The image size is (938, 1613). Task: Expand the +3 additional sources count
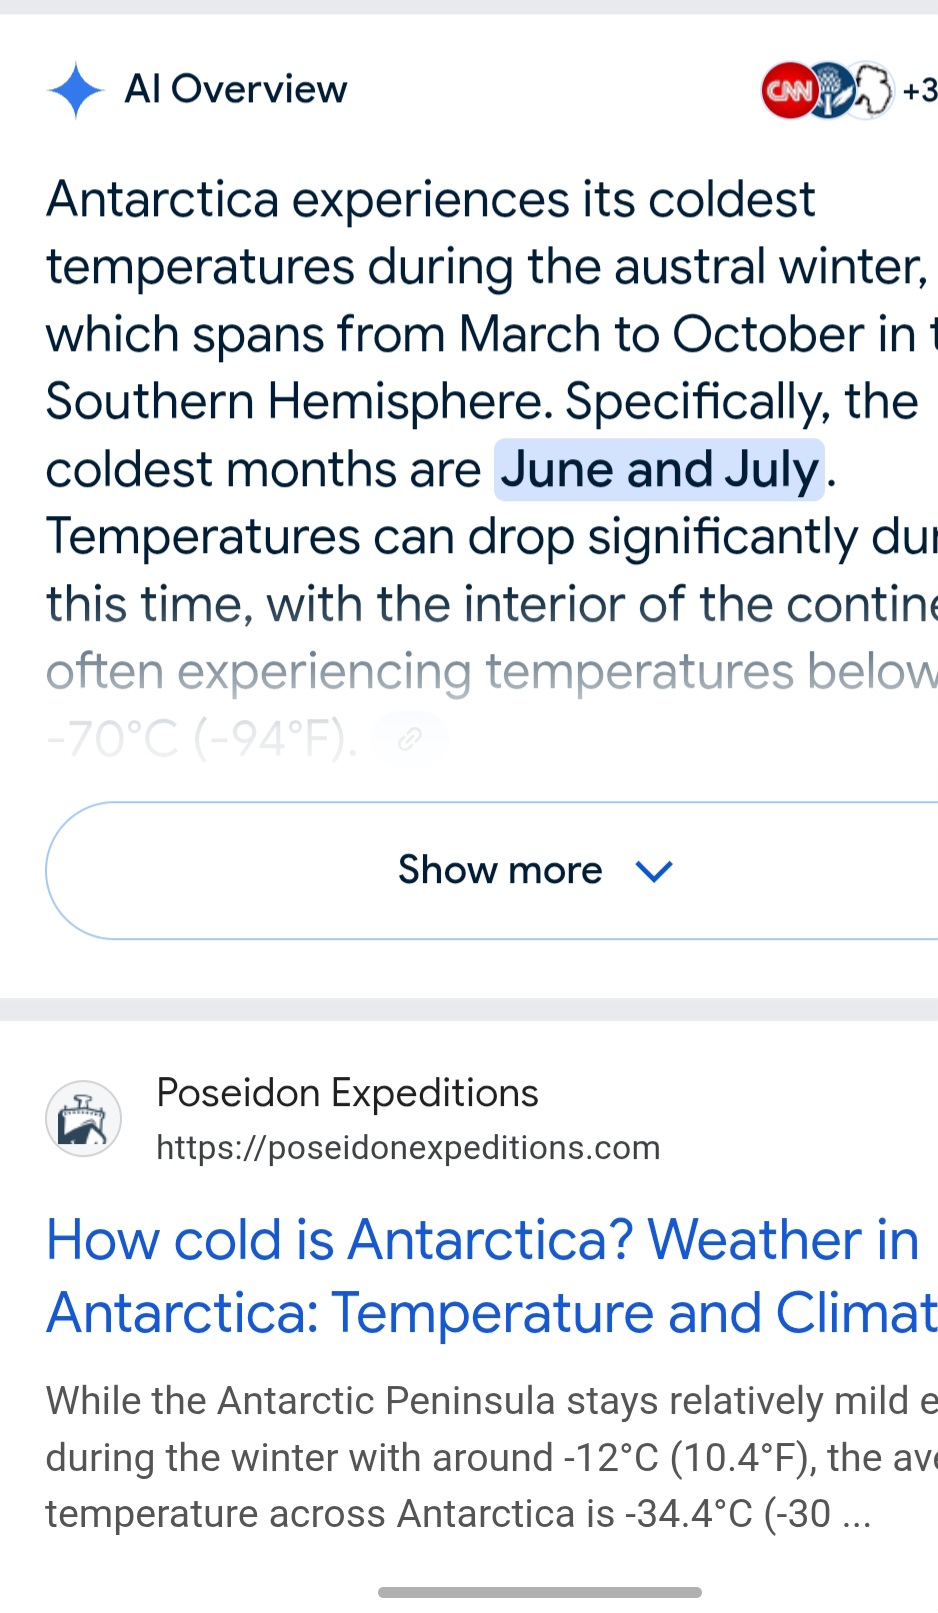click(x=919, y=91)
